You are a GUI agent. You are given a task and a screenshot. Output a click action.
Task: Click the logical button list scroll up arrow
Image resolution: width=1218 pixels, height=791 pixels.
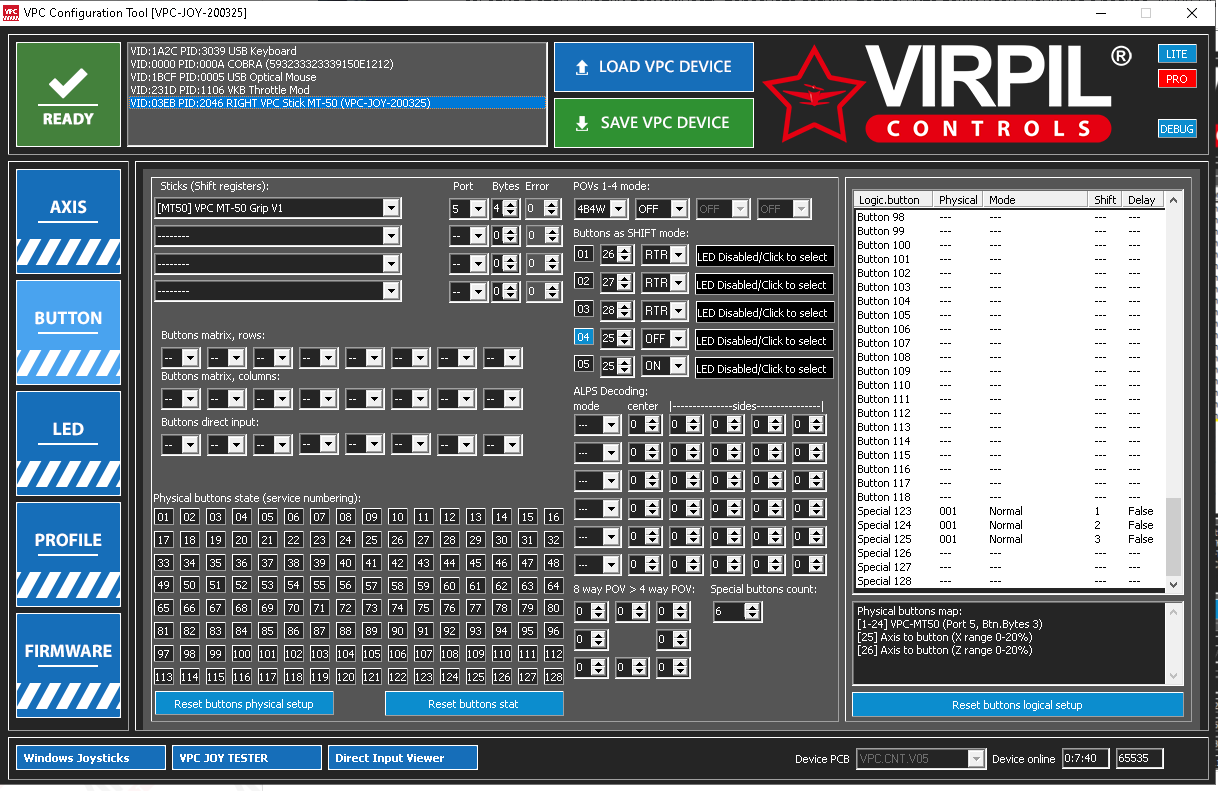tap(1174, 201)
